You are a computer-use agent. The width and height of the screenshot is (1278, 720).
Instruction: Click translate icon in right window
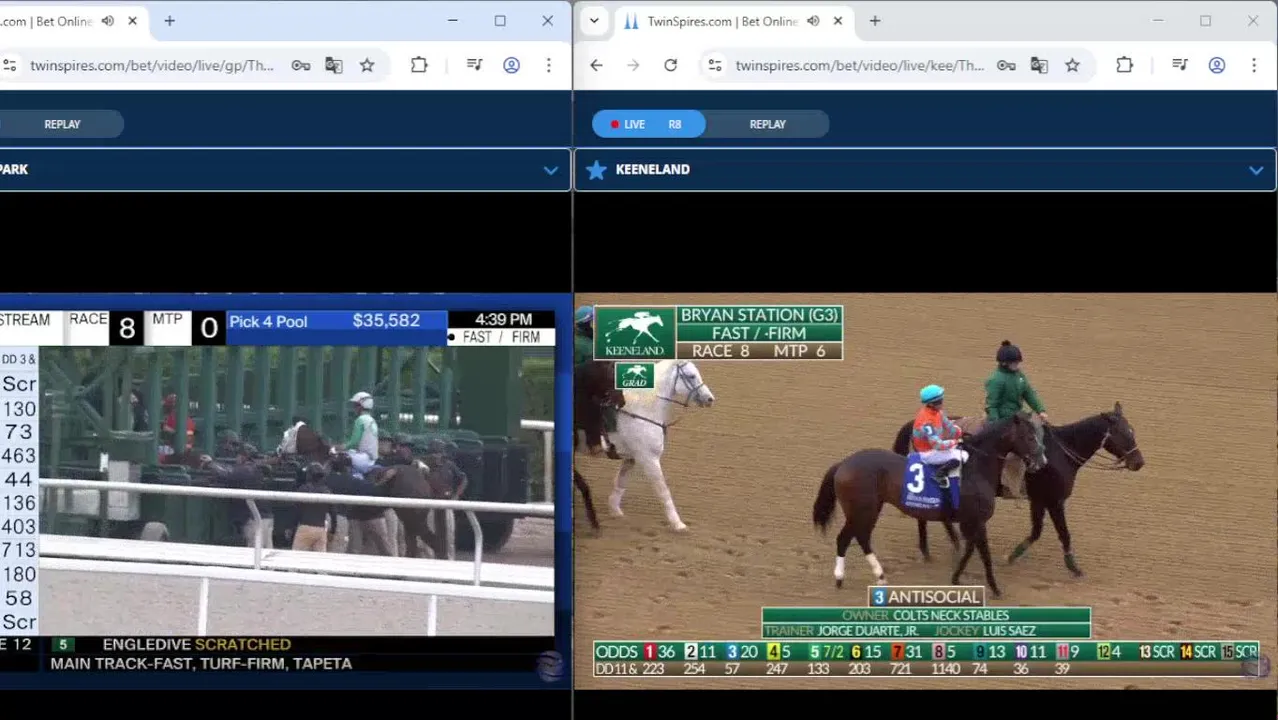point(1039,65)
